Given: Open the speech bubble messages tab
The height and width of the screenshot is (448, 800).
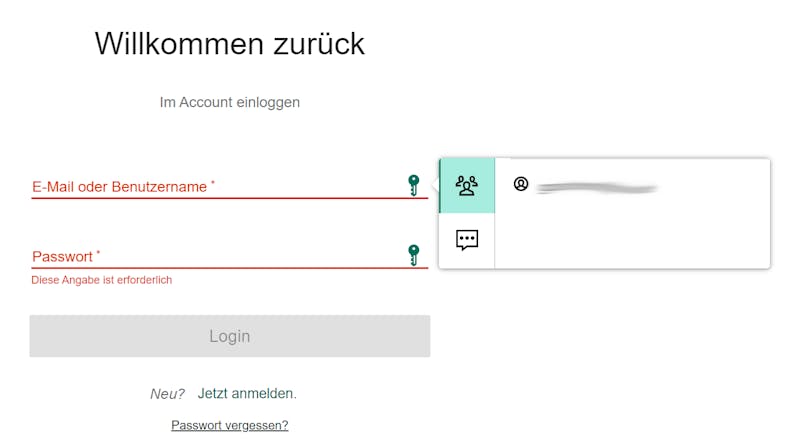Looking at the screenshot, I should pyautogui.click(x=467, y=240).
